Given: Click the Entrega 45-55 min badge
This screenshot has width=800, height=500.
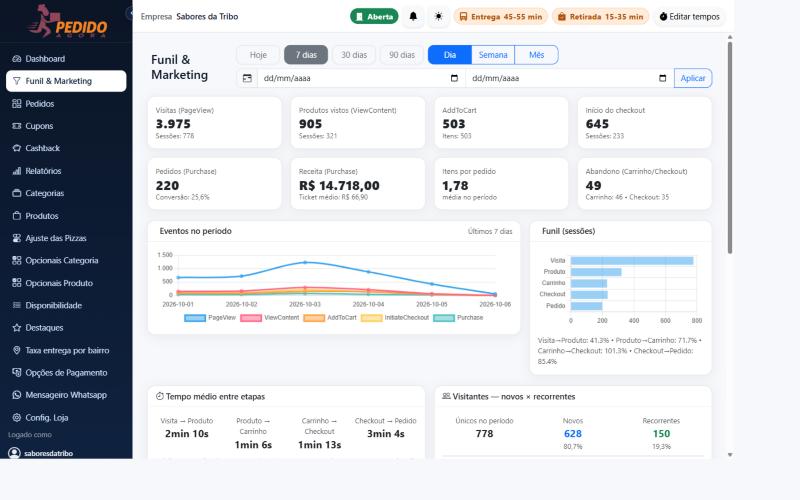Looking at the screenshot, I should point(501,16).
